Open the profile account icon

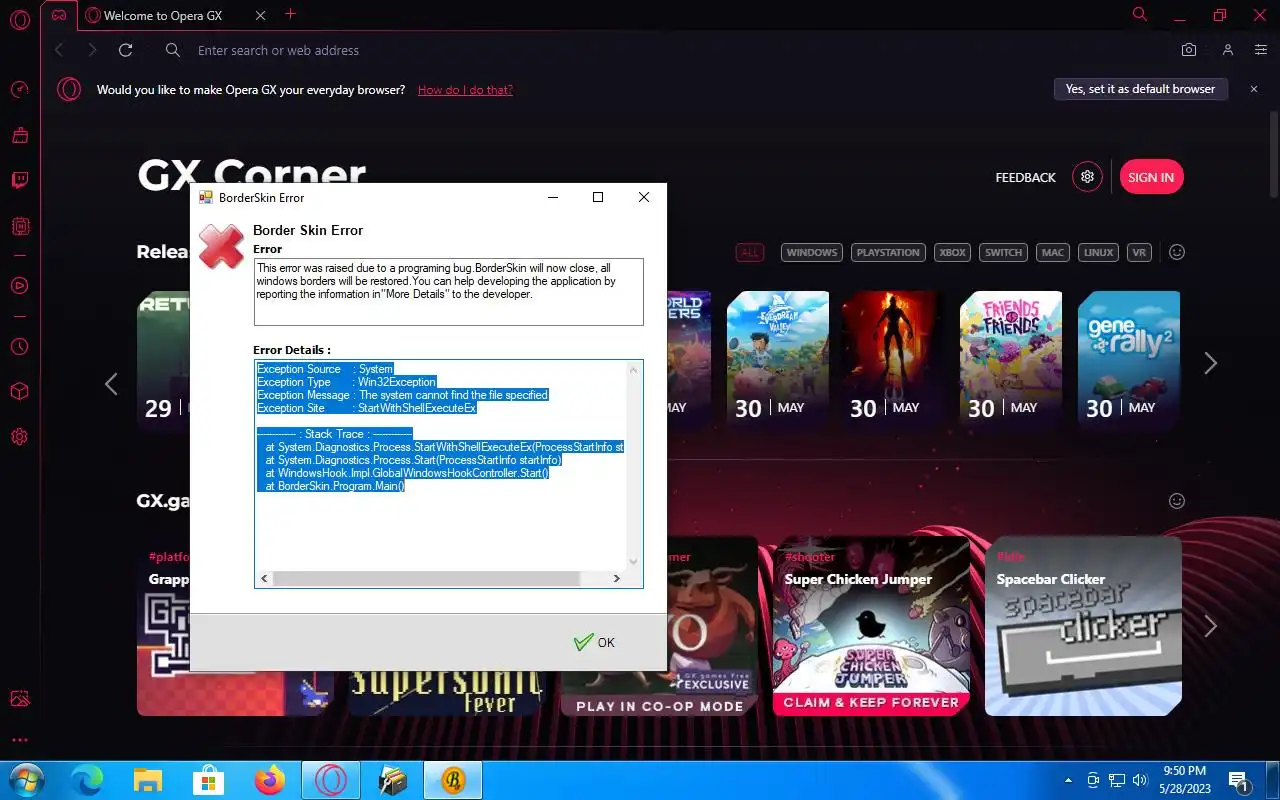click(1228, 50)
